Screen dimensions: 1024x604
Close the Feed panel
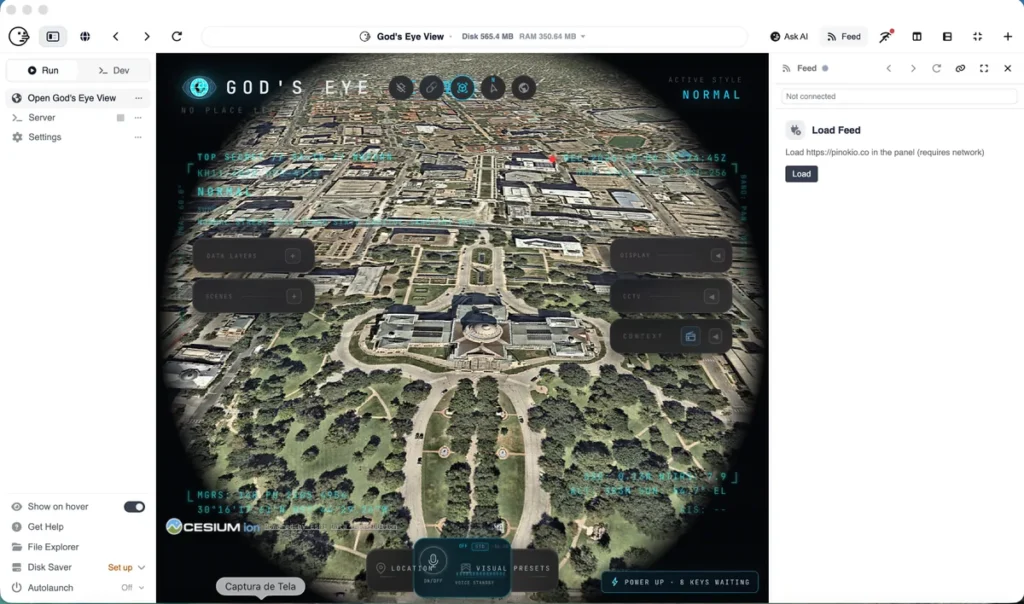(1008, 69)
